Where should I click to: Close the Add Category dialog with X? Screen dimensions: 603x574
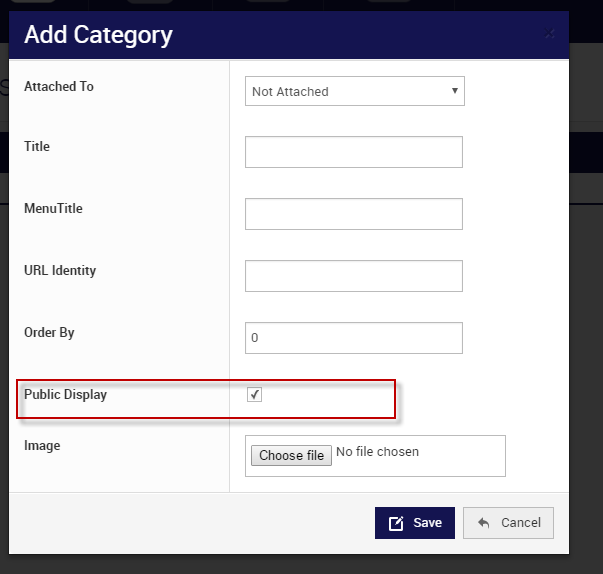tap(549, 34)
